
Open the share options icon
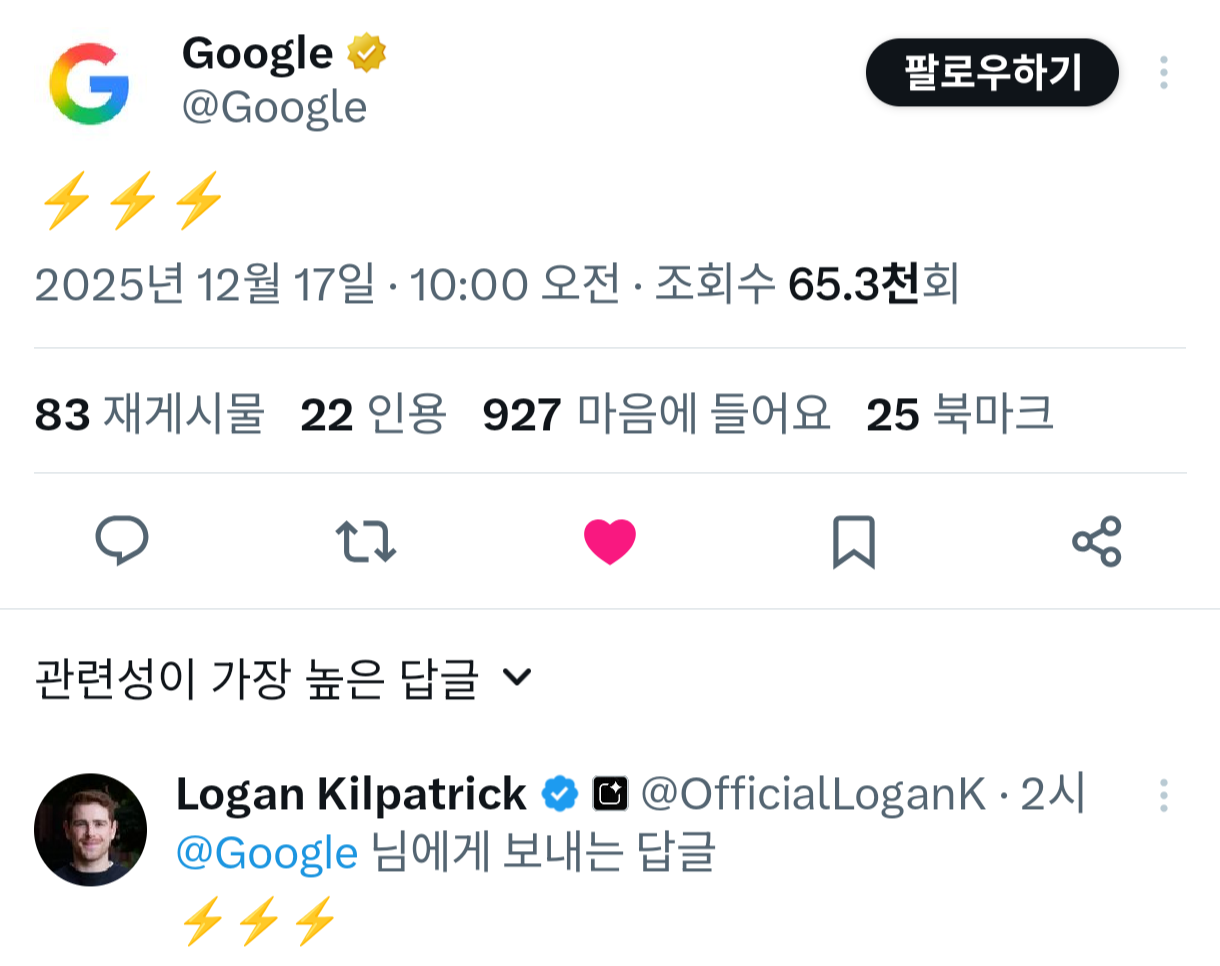pyautogui.click(x=1097, y=542)
